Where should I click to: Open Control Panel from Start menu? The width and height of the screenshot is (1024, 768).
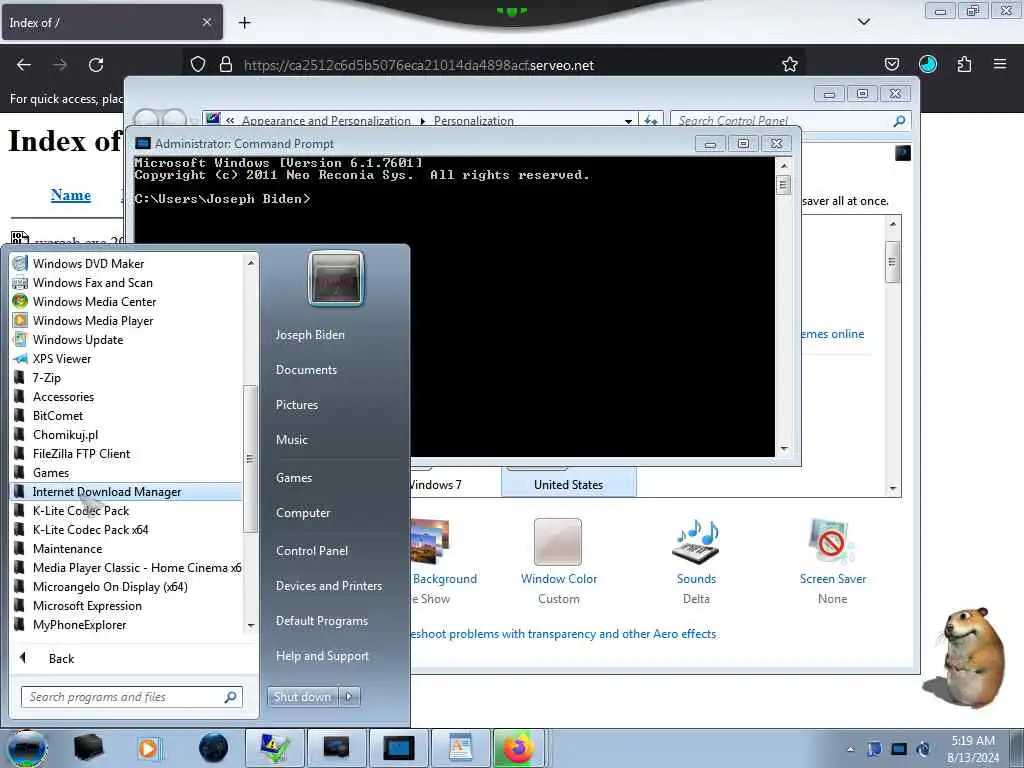click(312, 551)
